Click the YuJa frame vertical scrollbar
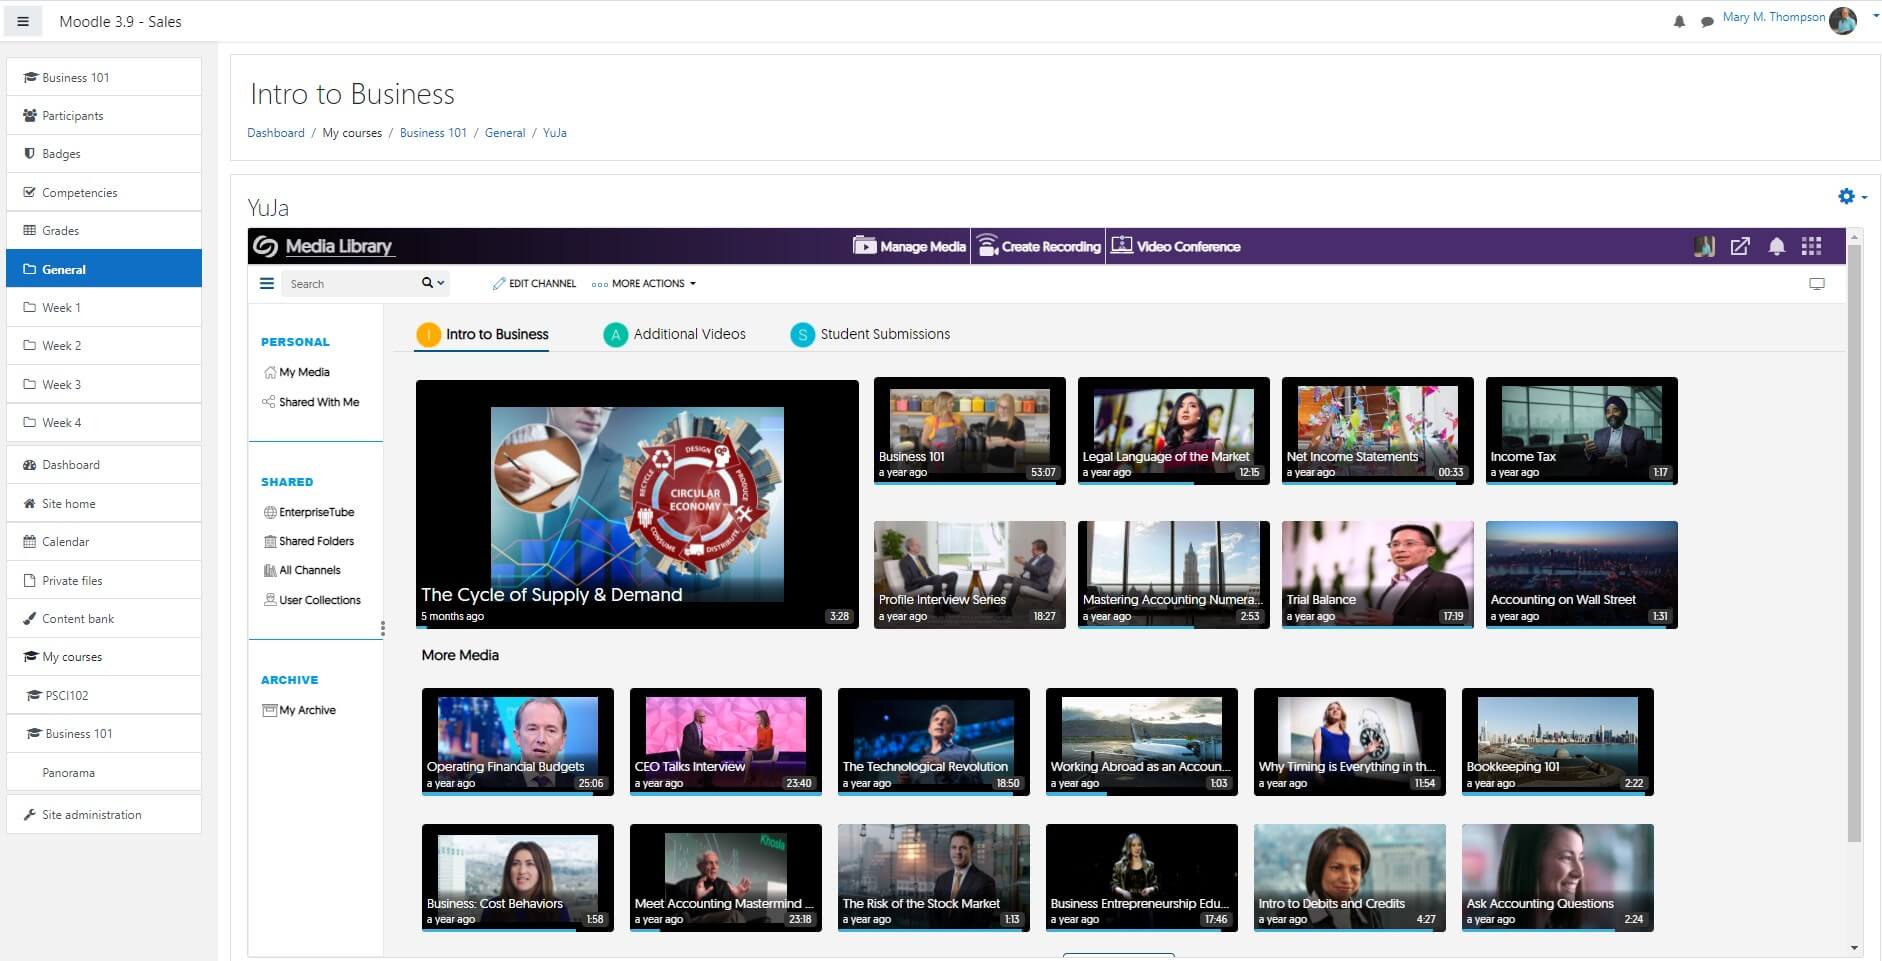 pyautogui.click(x=1854, y=543)
